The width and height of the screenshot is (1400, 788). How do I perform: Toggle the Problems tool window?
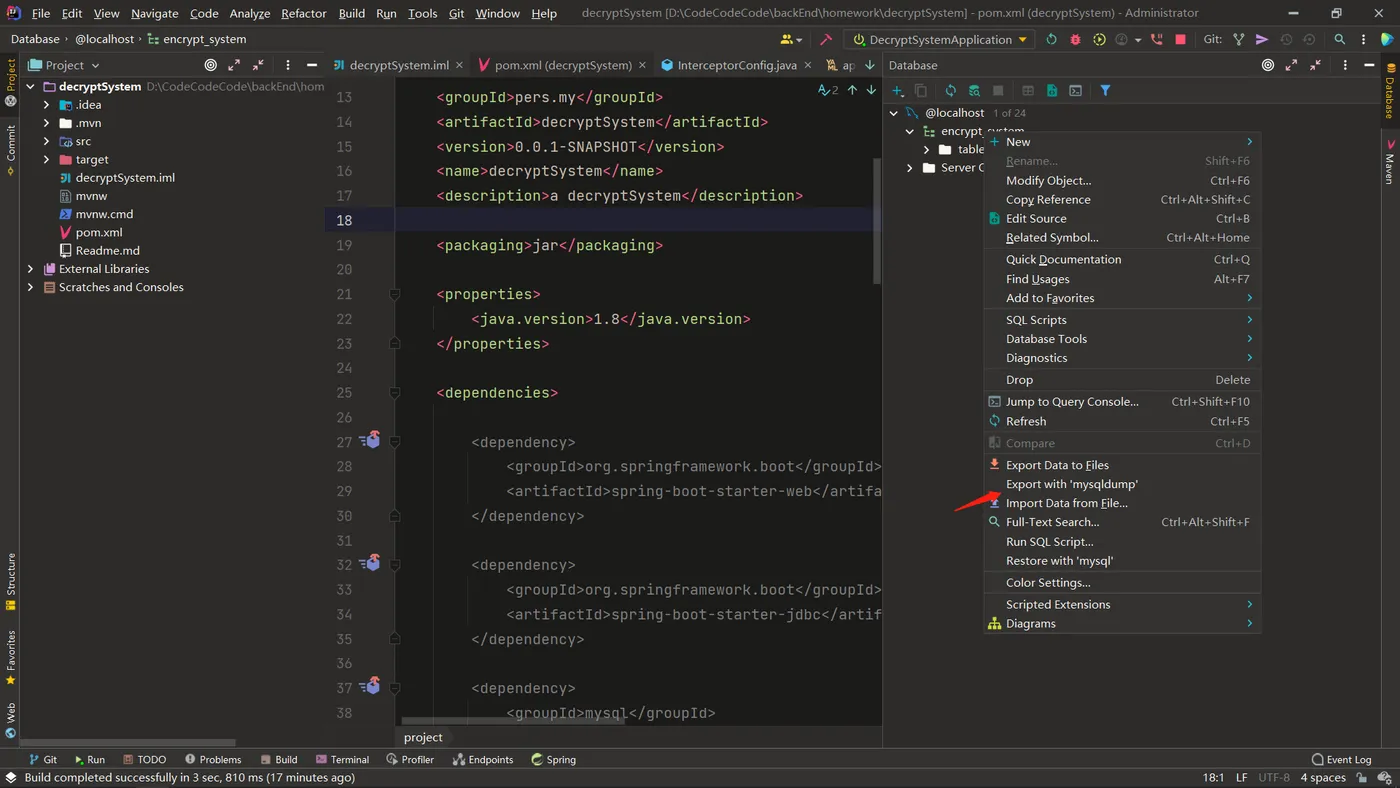tap(213, 759)
